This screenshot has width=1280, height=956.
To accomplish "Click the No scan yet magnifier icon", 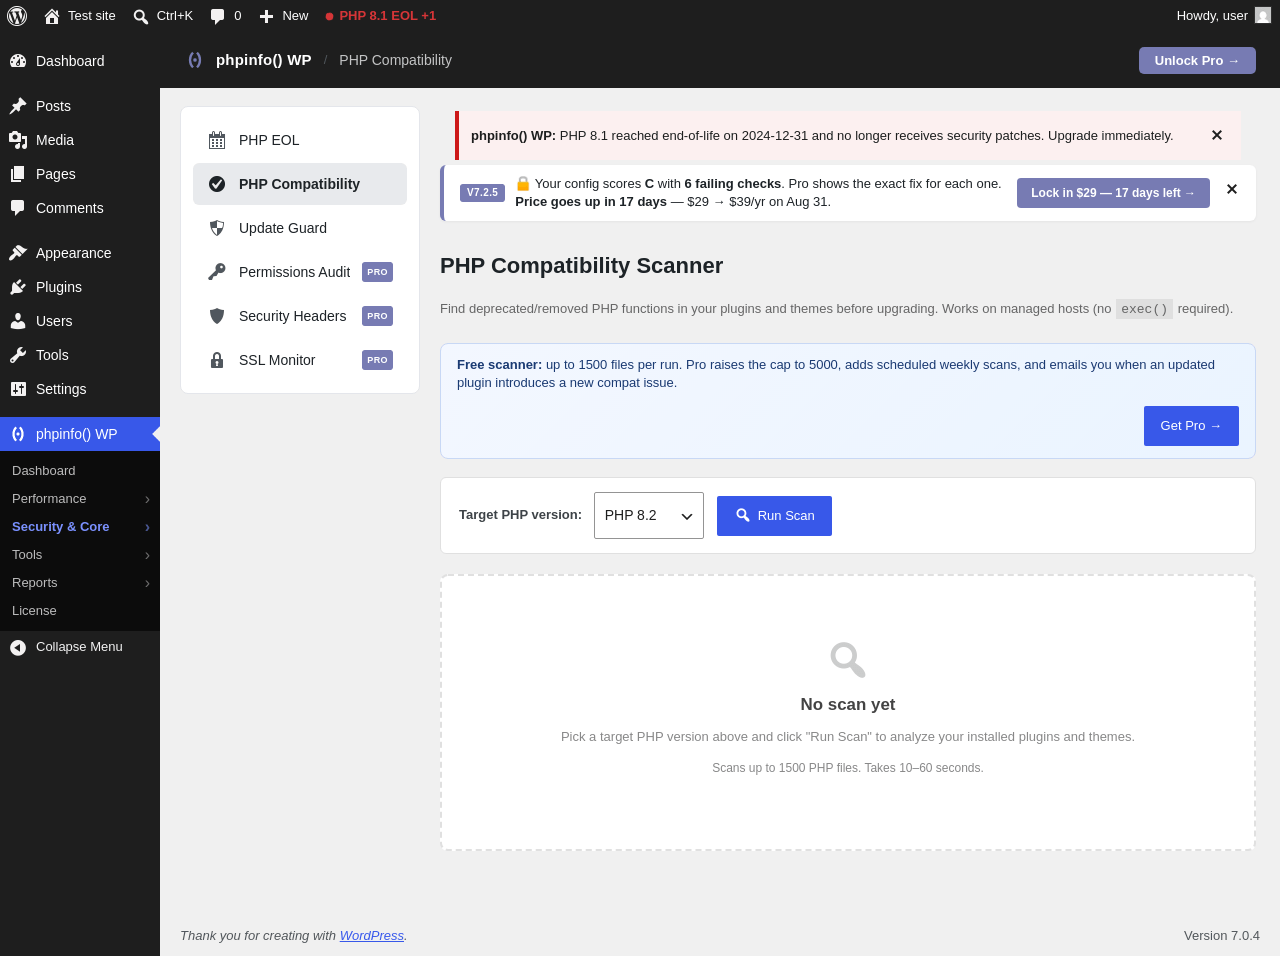I will (x=848, y=660).
